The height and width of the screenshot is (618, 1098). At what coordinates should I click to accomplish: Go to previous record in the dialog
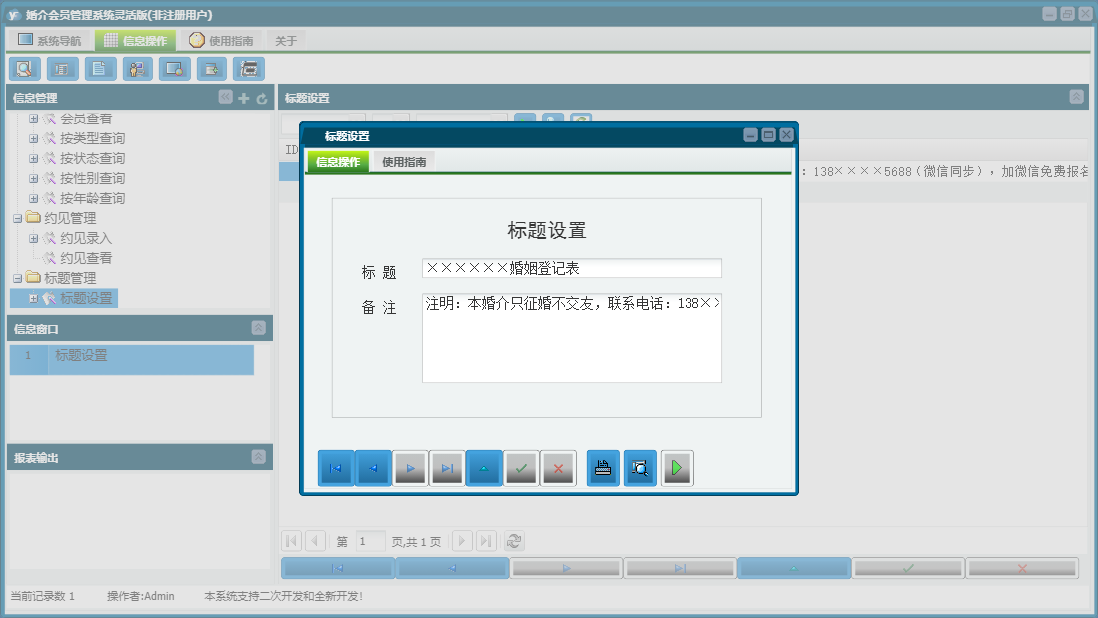(372, 467)
